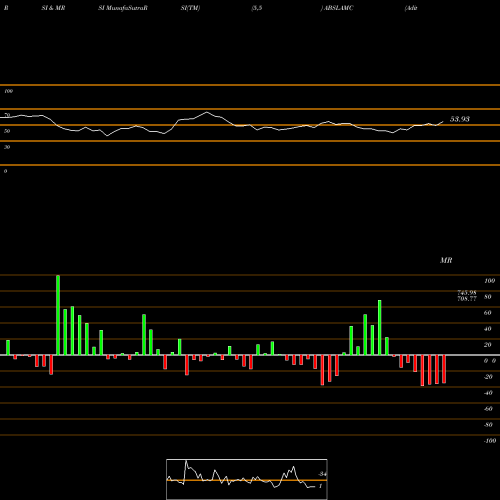Click the 'SI & MR' header text
The image size is (500, 500).
pyautogui.click(x=53, y=8)
